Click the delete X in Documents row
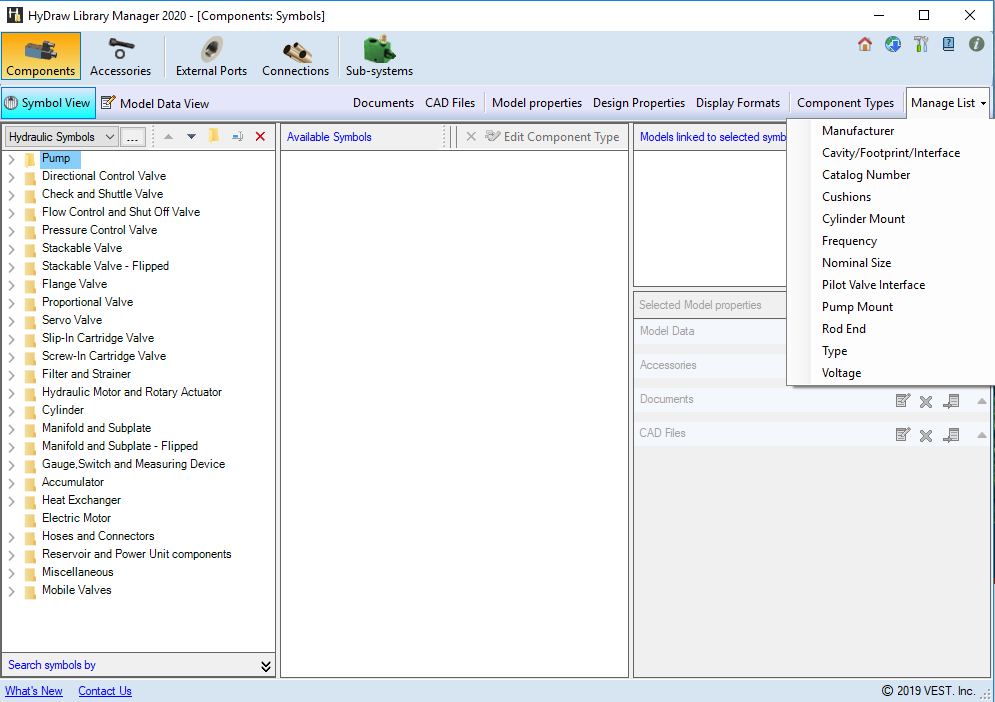 pyautogui.click(x=926, y=401)
